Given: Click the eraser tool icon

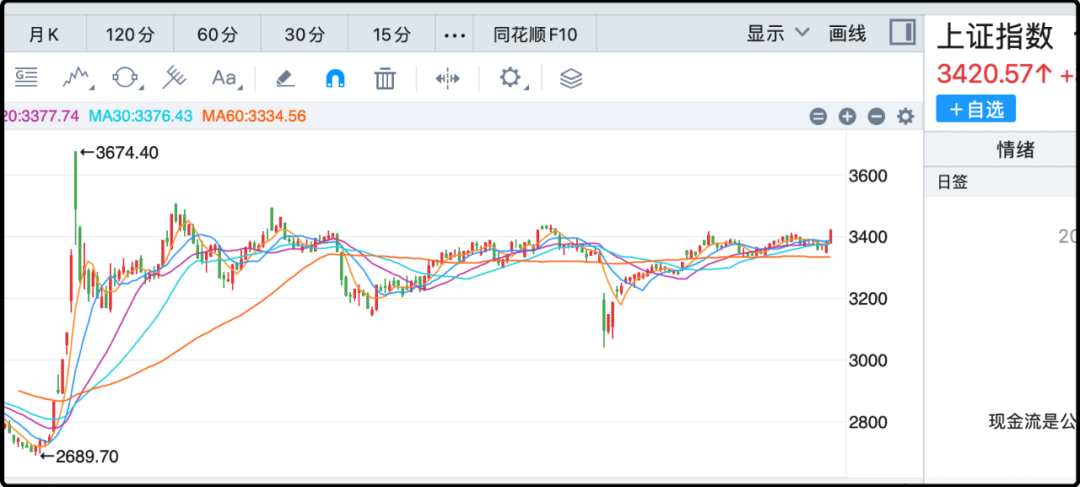Looking at the screenshot, I should pos(285,78).
